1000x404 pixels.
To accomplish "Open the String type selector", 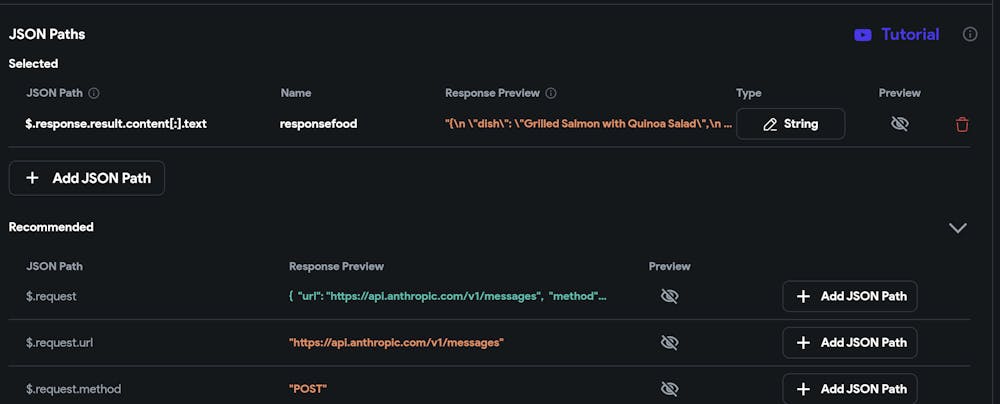I will point(790,124).
